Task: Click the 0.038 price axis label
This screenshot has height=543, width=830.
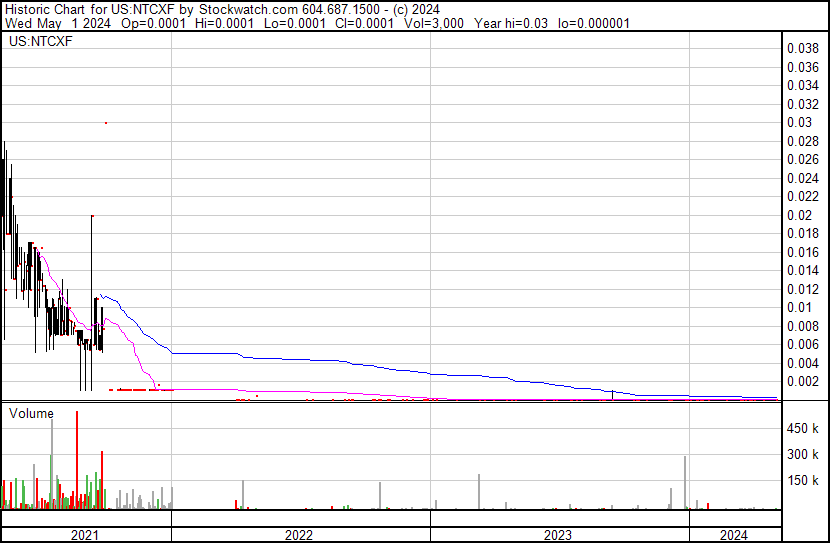Action: 803,48
